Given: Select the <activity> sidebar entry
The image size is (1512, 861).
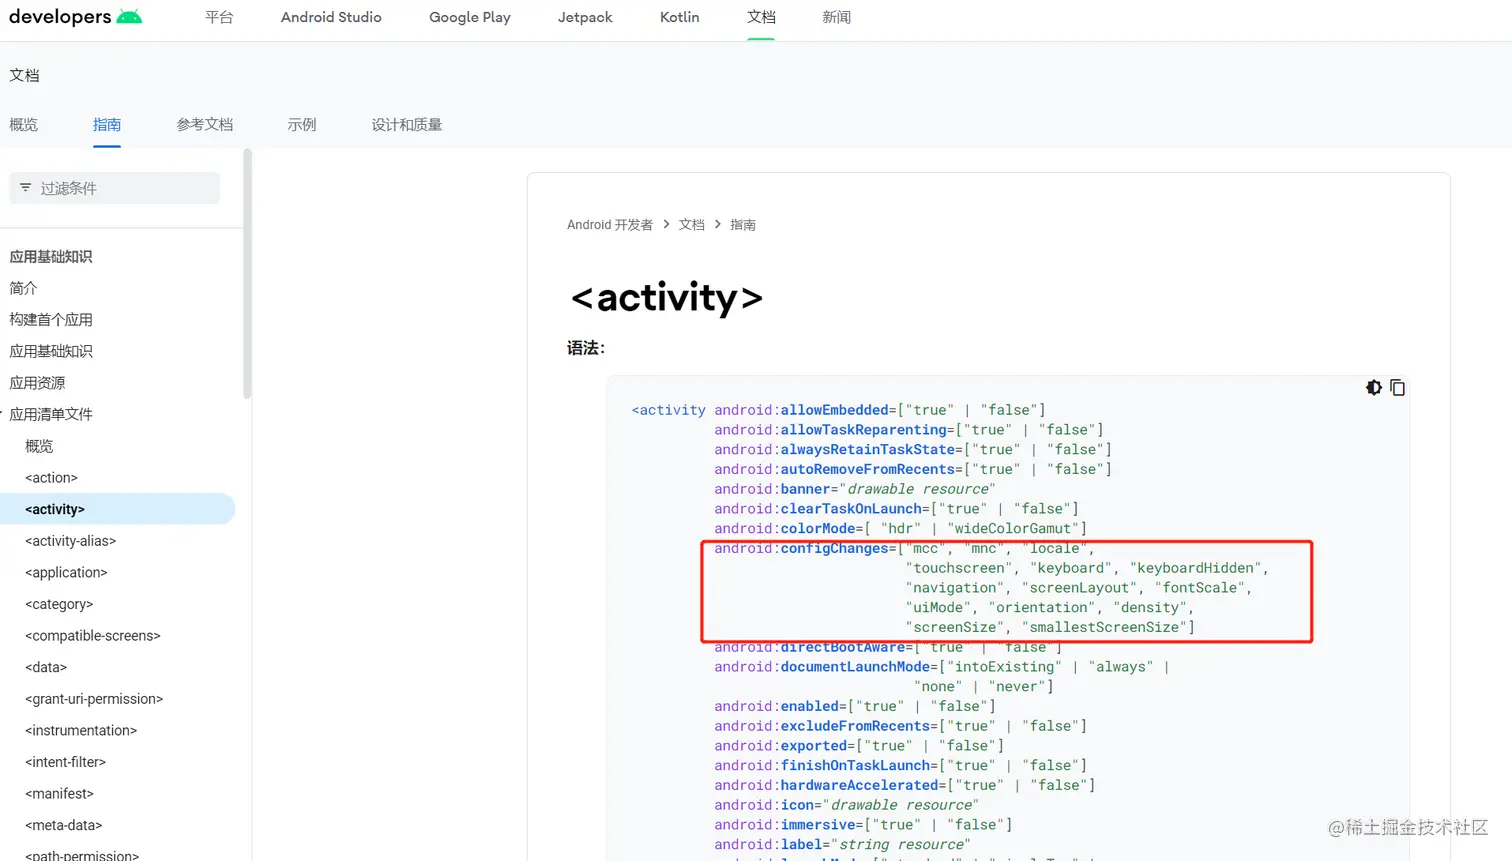Looking at the screenshot, I should pyautogui.click(x=117, y=509).
